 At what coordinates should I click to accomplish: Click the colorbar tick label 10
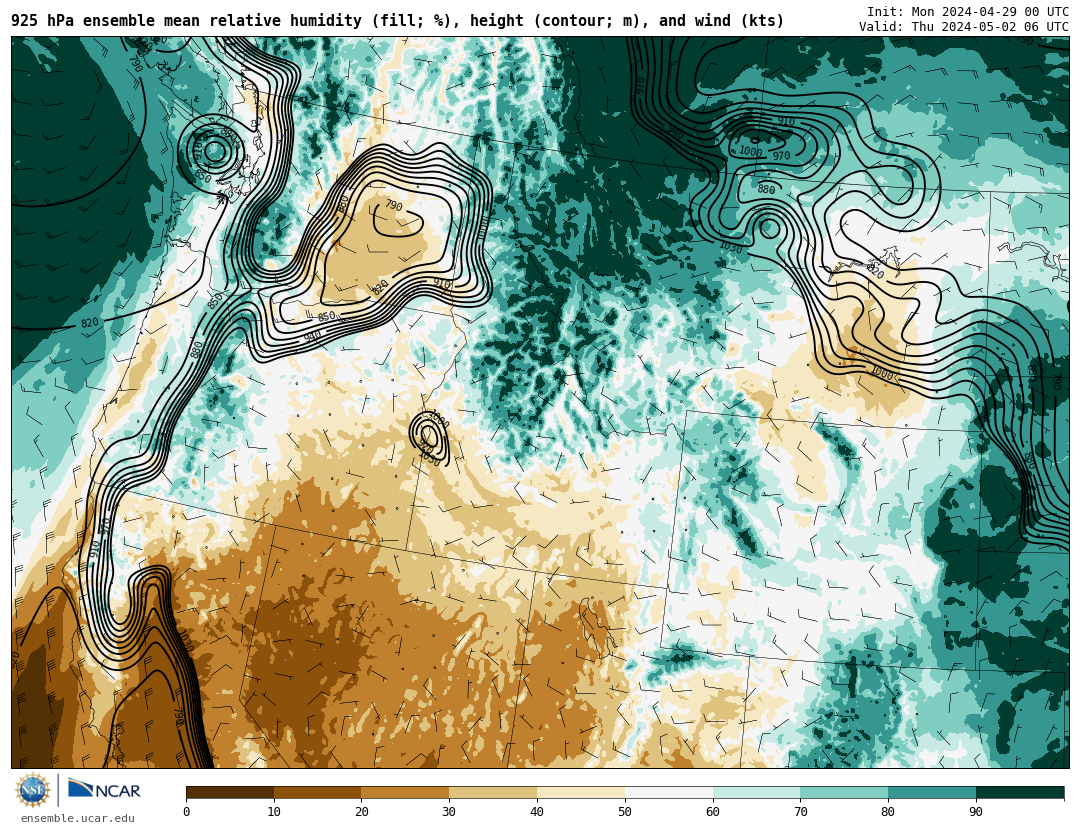[x=274, y=812]
